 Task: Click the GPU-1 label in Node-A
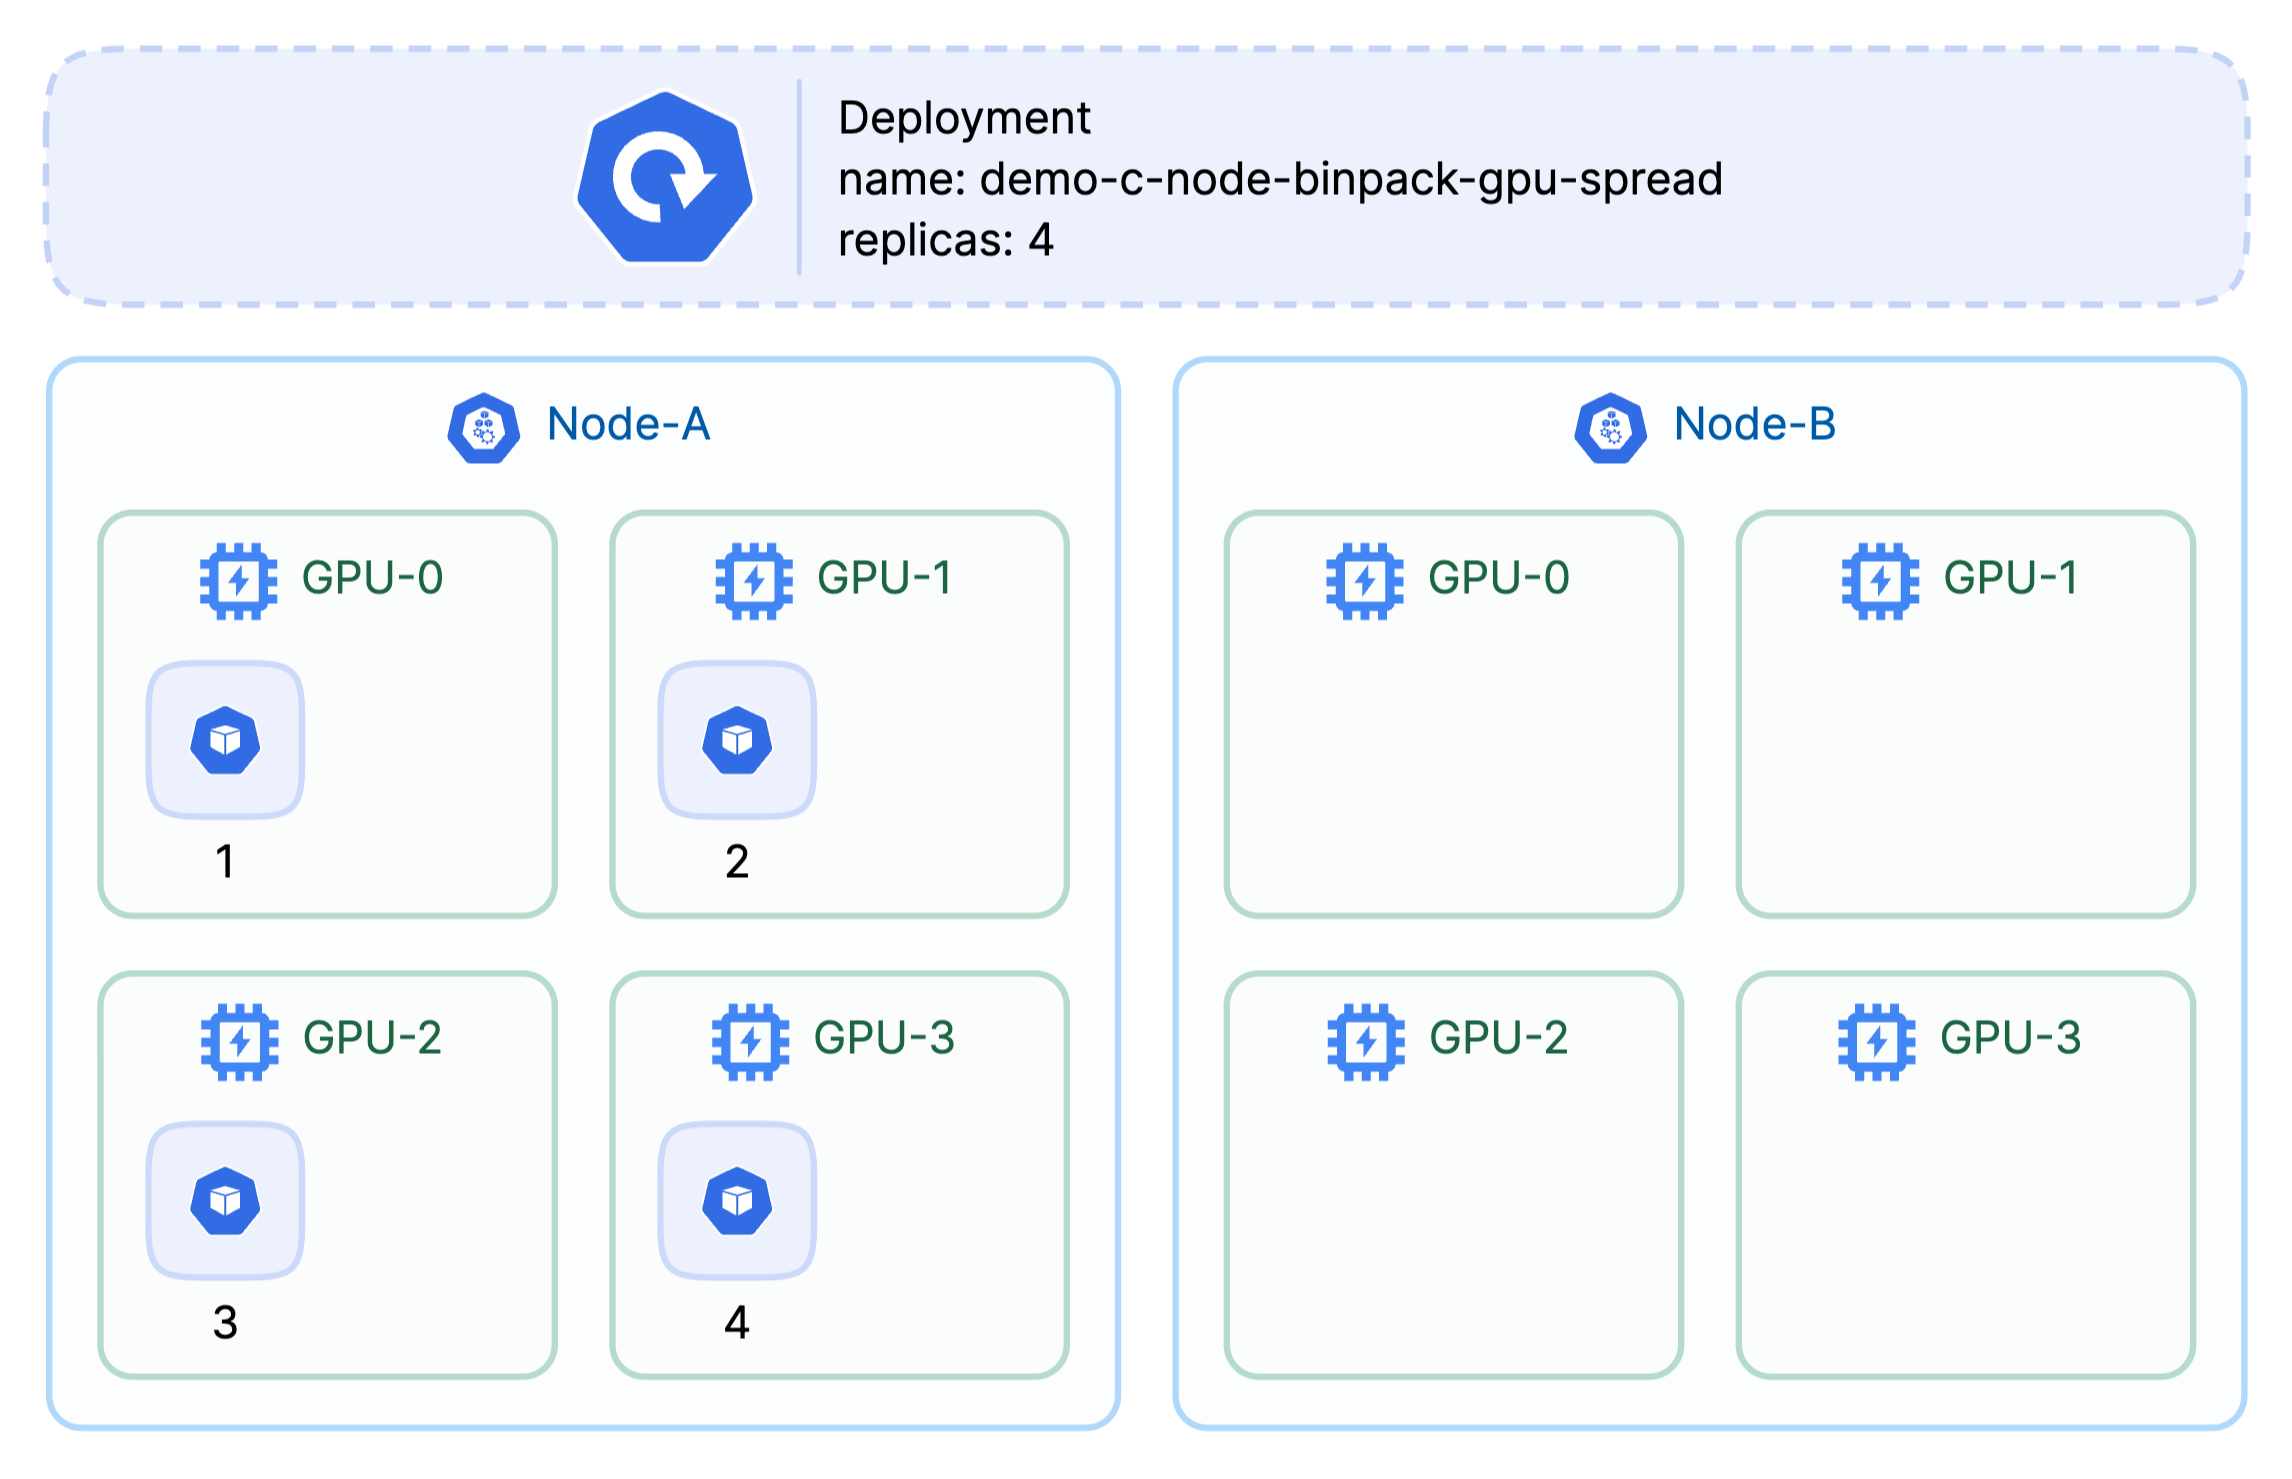[885, 577]
